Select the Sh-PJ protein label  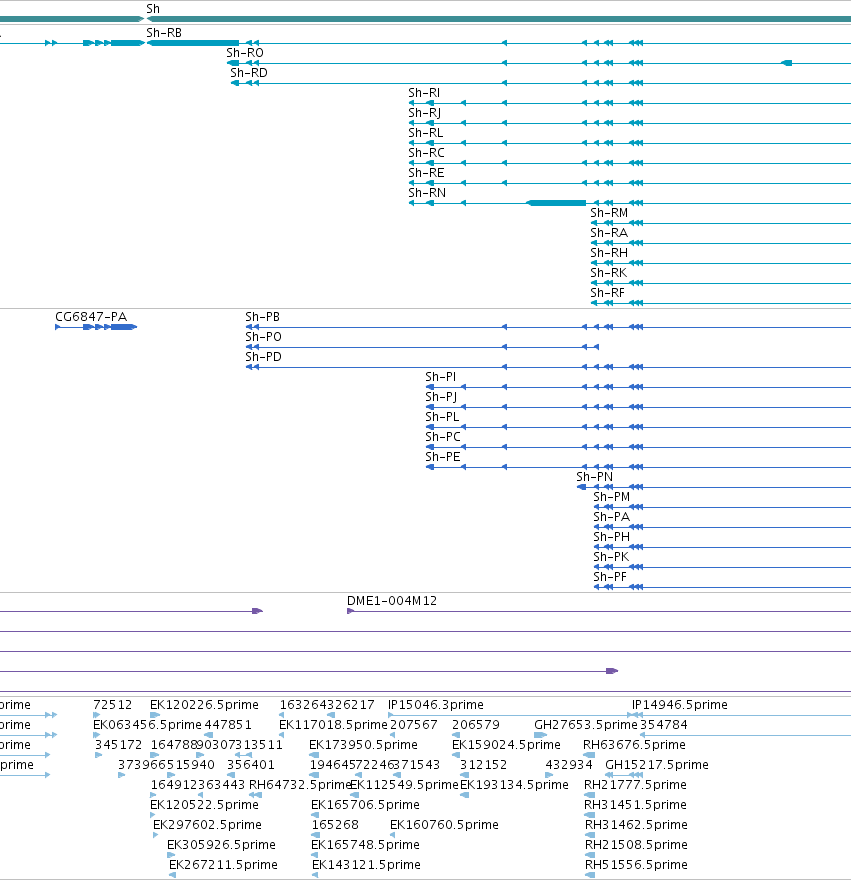[441, 397]
